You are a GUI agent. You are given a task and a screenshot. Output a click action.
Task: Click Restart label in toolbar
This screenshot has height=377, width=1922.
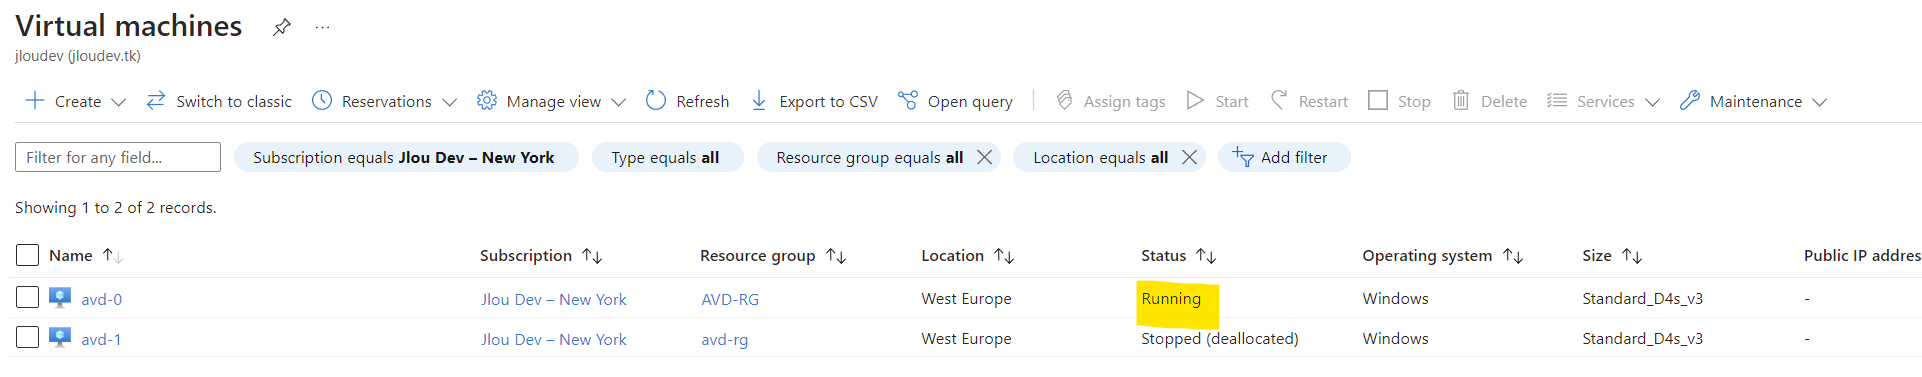pyautogui.click(x=1323, y=102)
